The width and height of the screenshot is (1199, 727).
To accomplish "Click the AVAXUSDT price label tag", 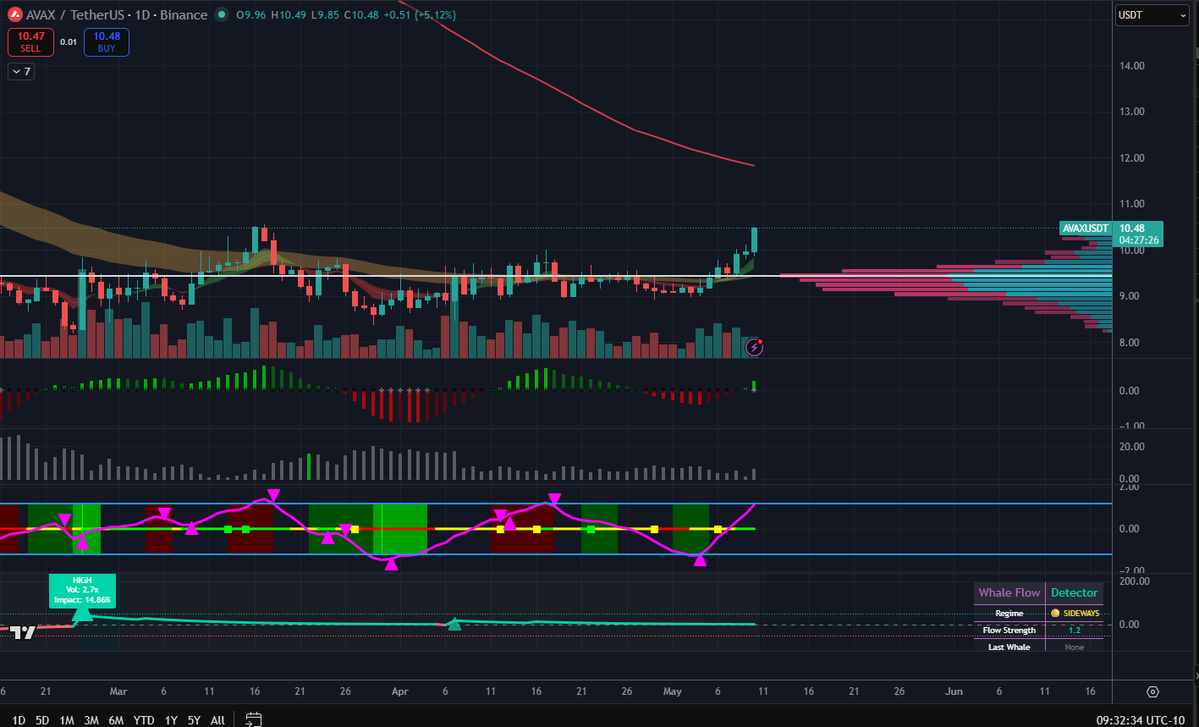I will 1085,229.
